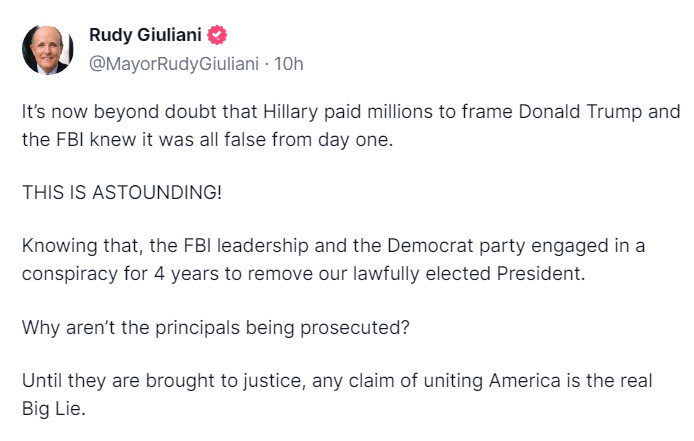Open Rudy Giuliani's profile picture
694x441 pixels.
47,49
